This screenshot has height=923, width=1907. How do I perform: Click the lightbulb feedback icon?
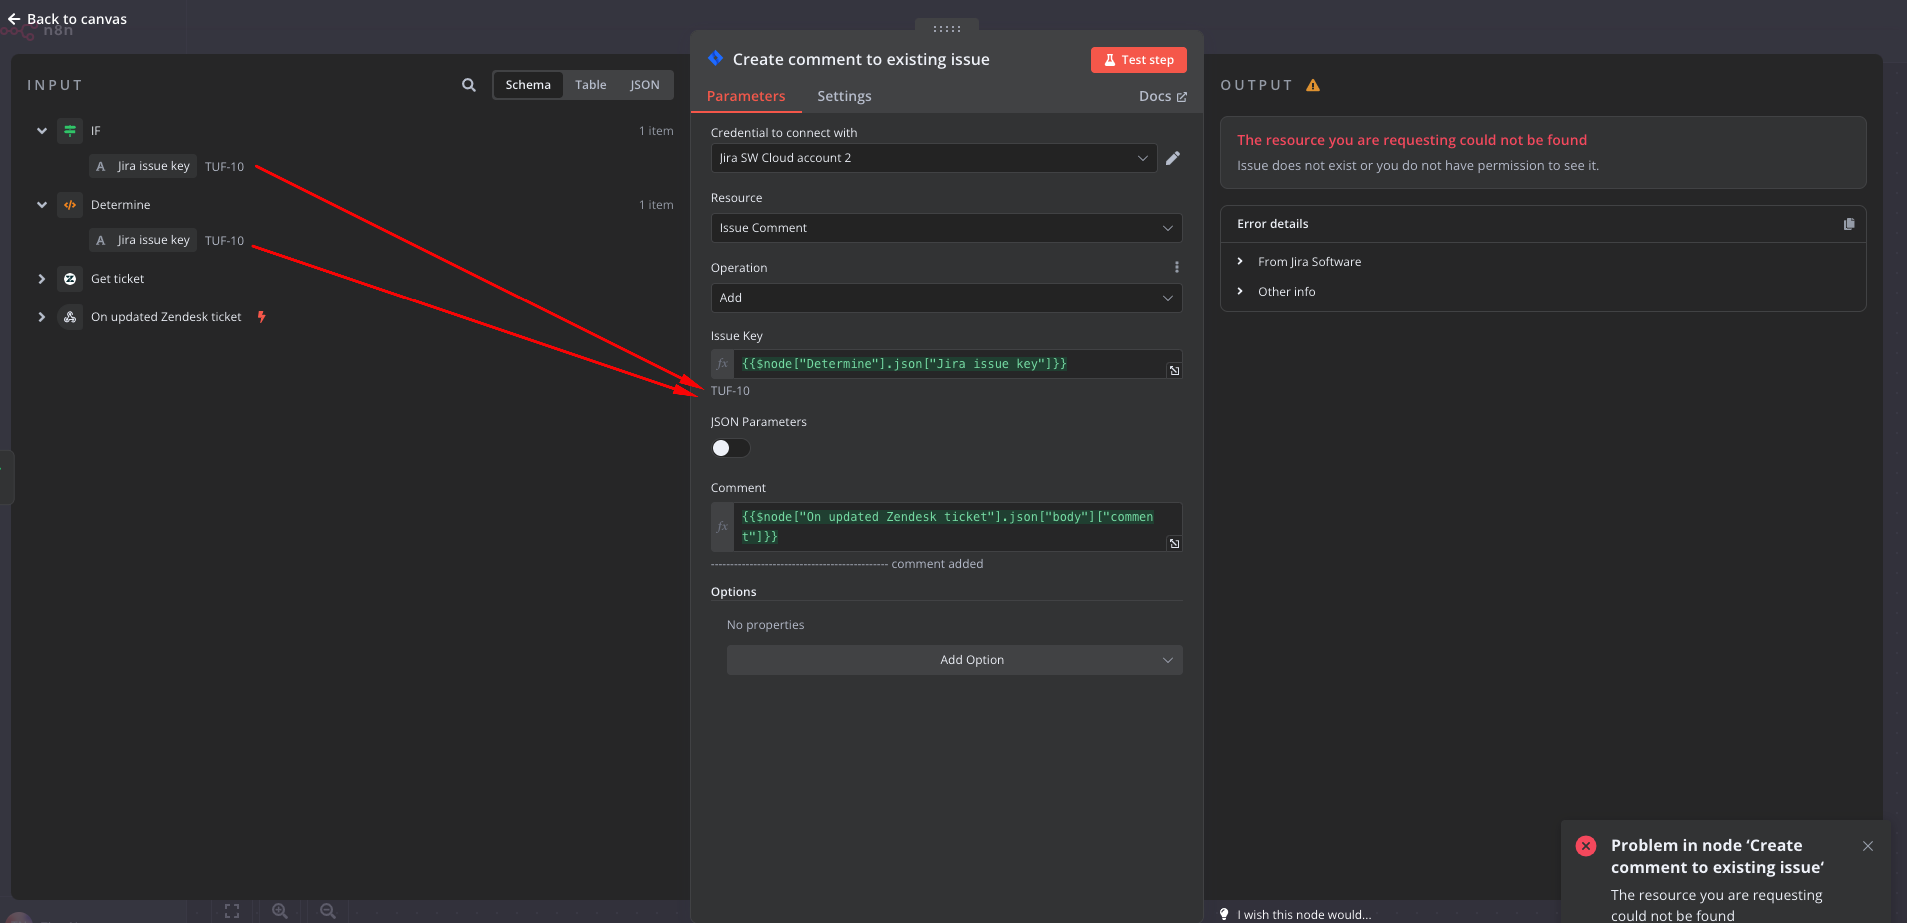(1224, 914)
